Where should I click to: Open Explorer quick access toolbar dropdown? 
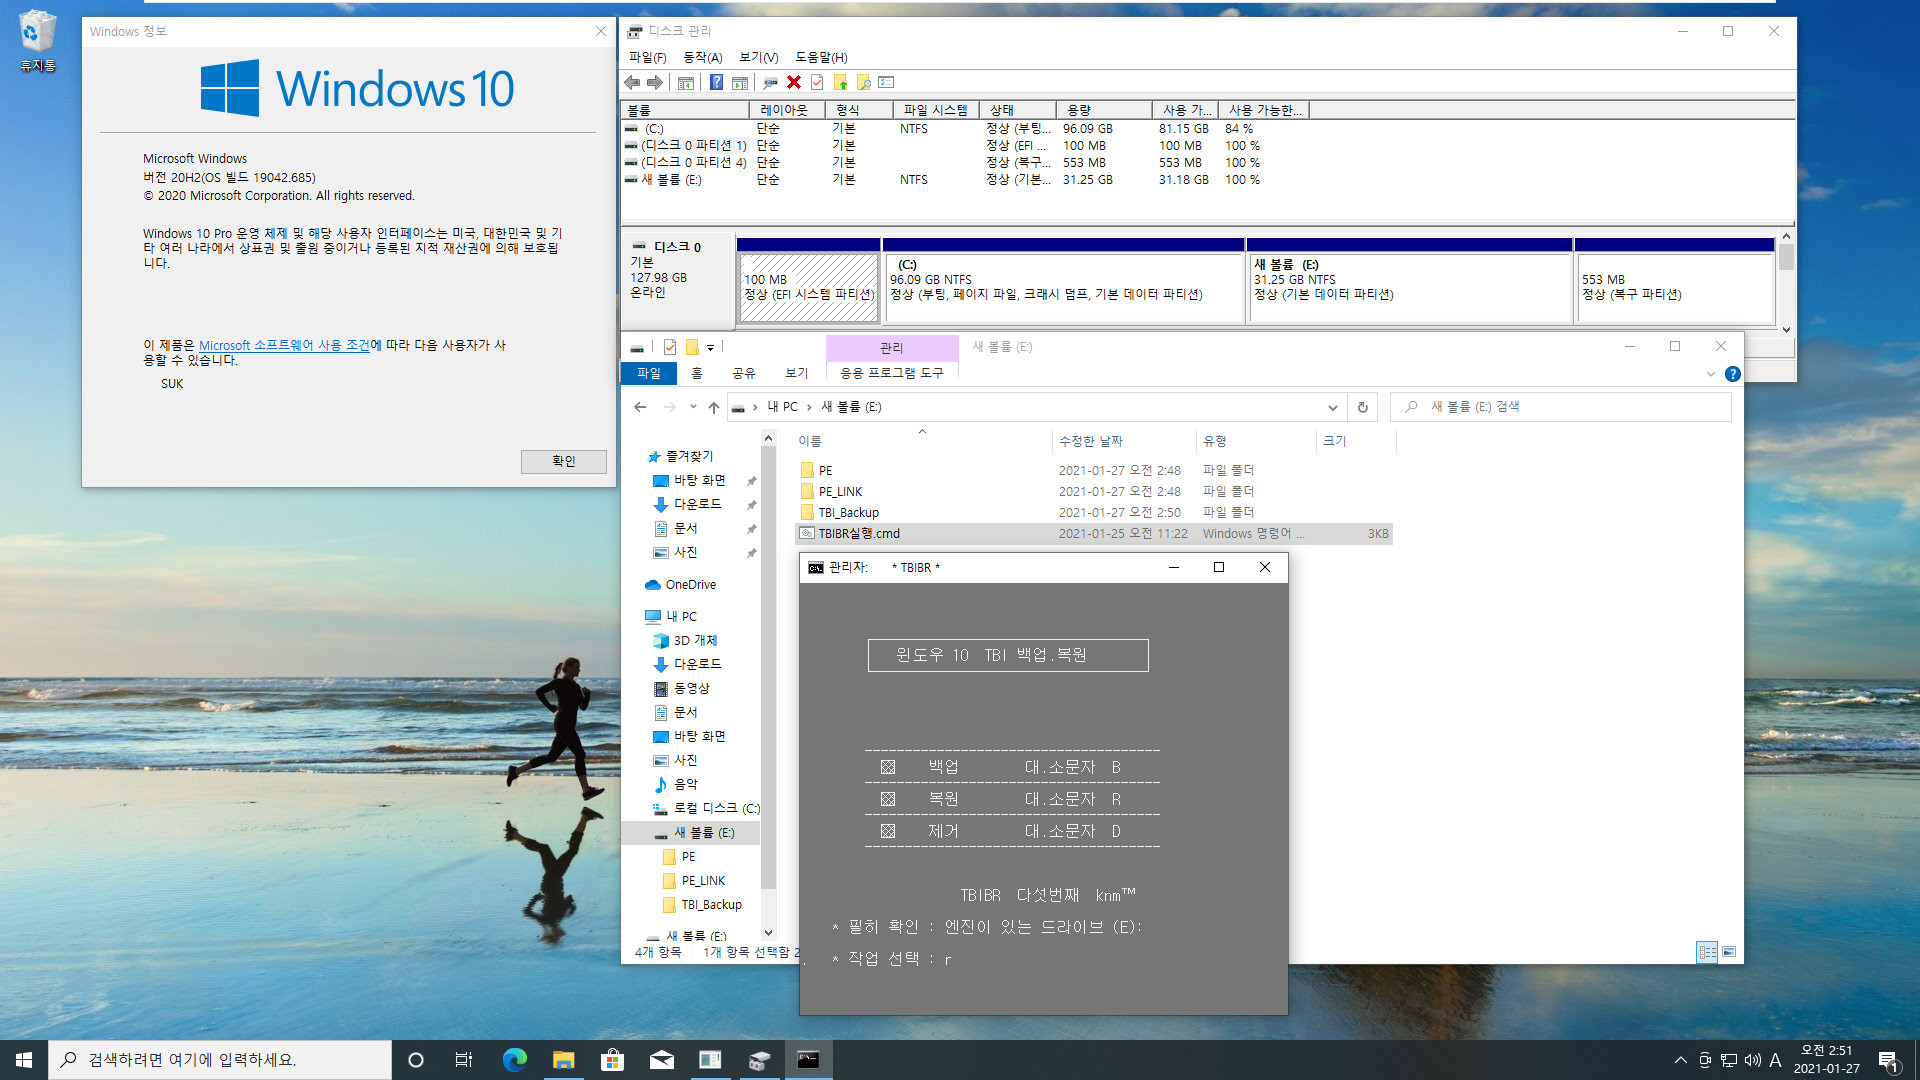coord(711,348)
